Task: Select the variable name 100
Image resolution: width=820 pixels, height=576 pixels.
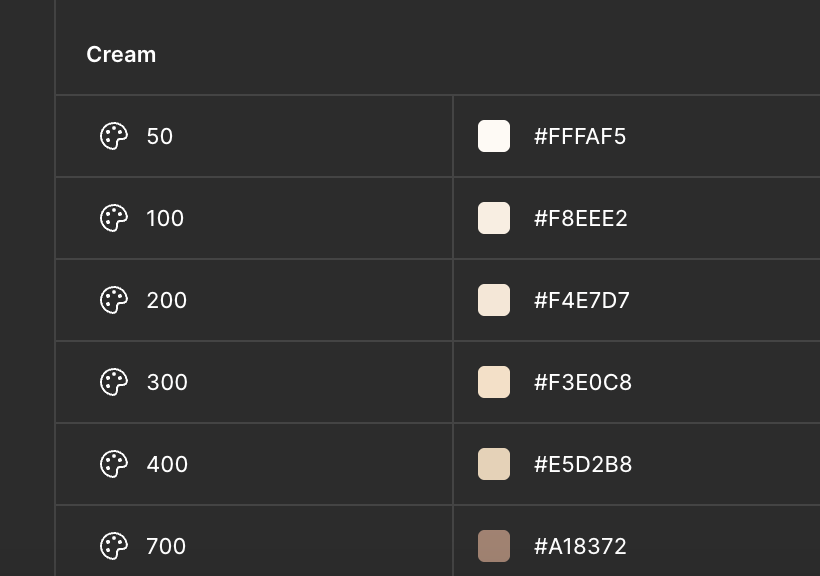Action: (165, 219)
